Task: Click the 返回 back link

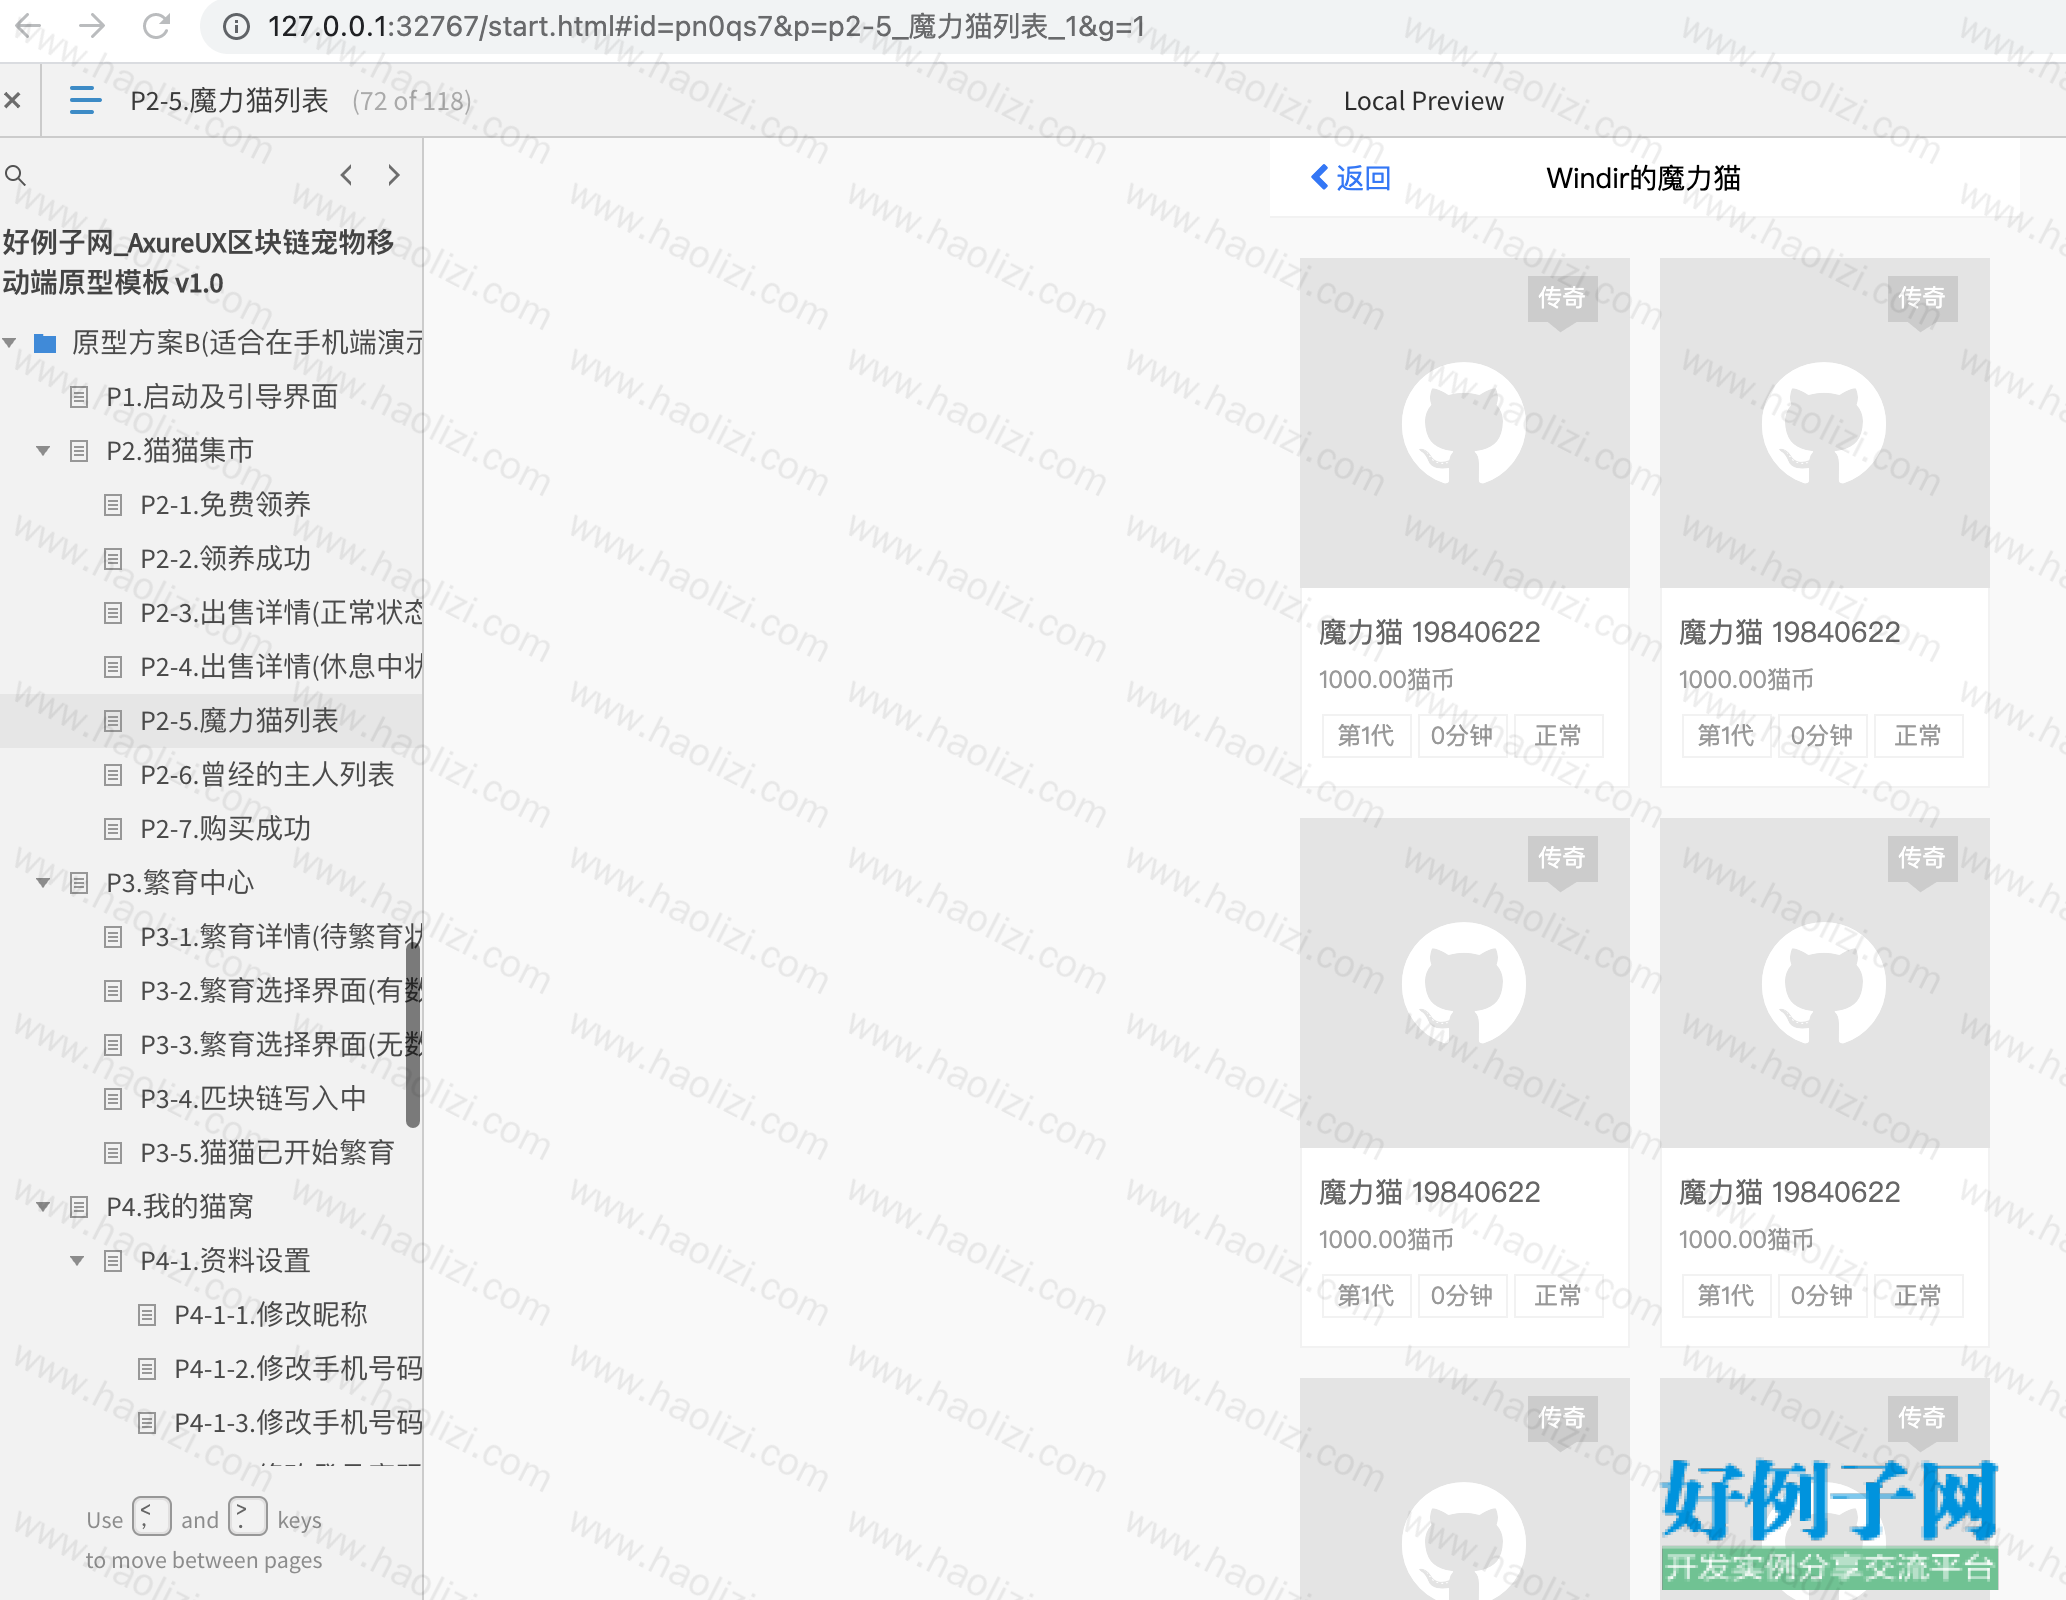Action: 1364,178
